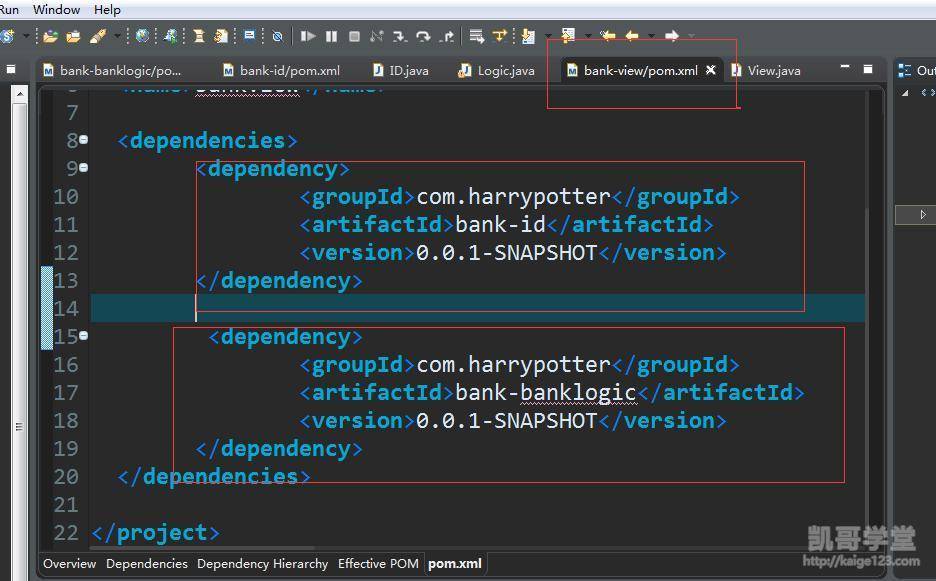Click the Open Task folder toolbar icon
The width and height of the screenshot is (936, 581).
pos(73,36)
